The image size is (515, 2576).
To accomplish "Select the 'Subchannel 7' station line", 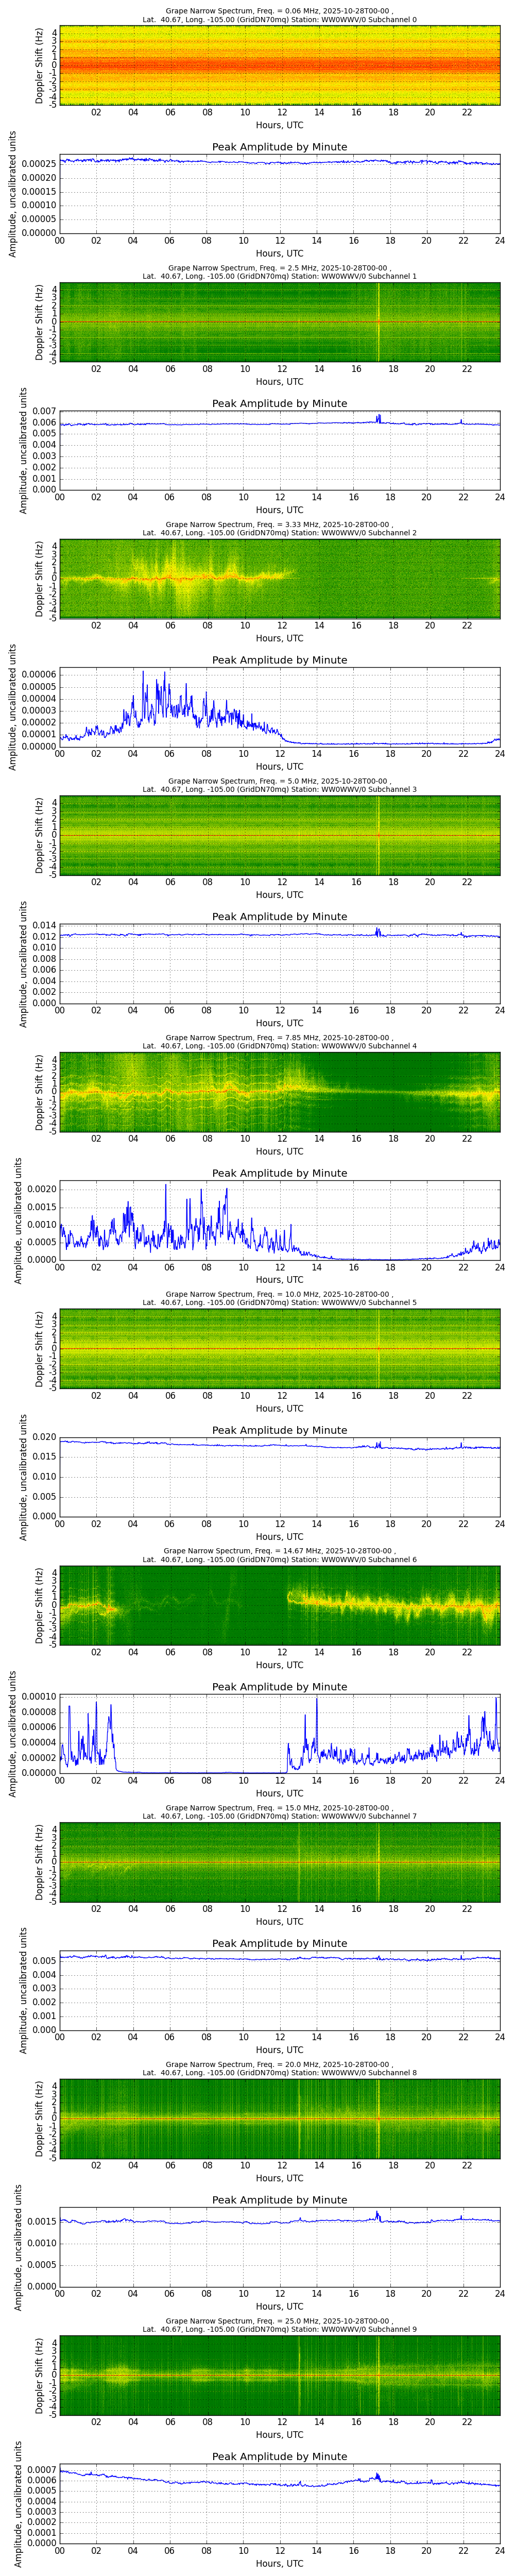I will point(279,1816).
